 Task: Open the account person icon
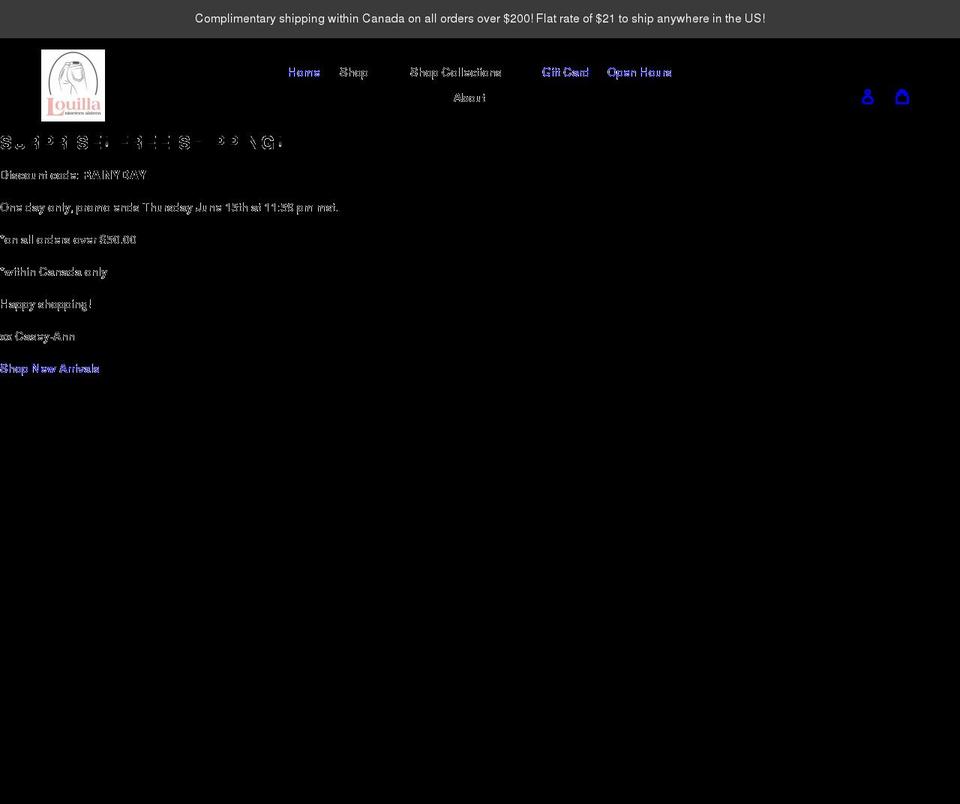866,96
